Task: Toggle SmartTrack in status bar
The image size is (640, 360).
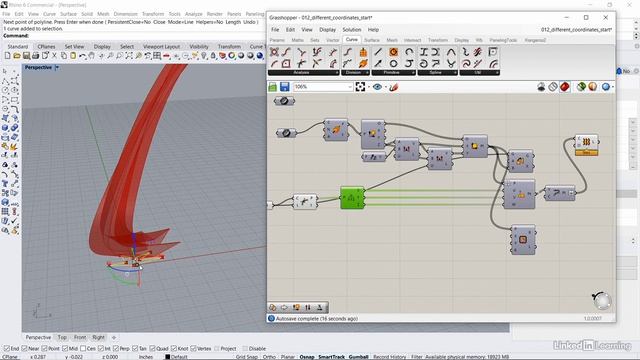Action: point(332,357)
